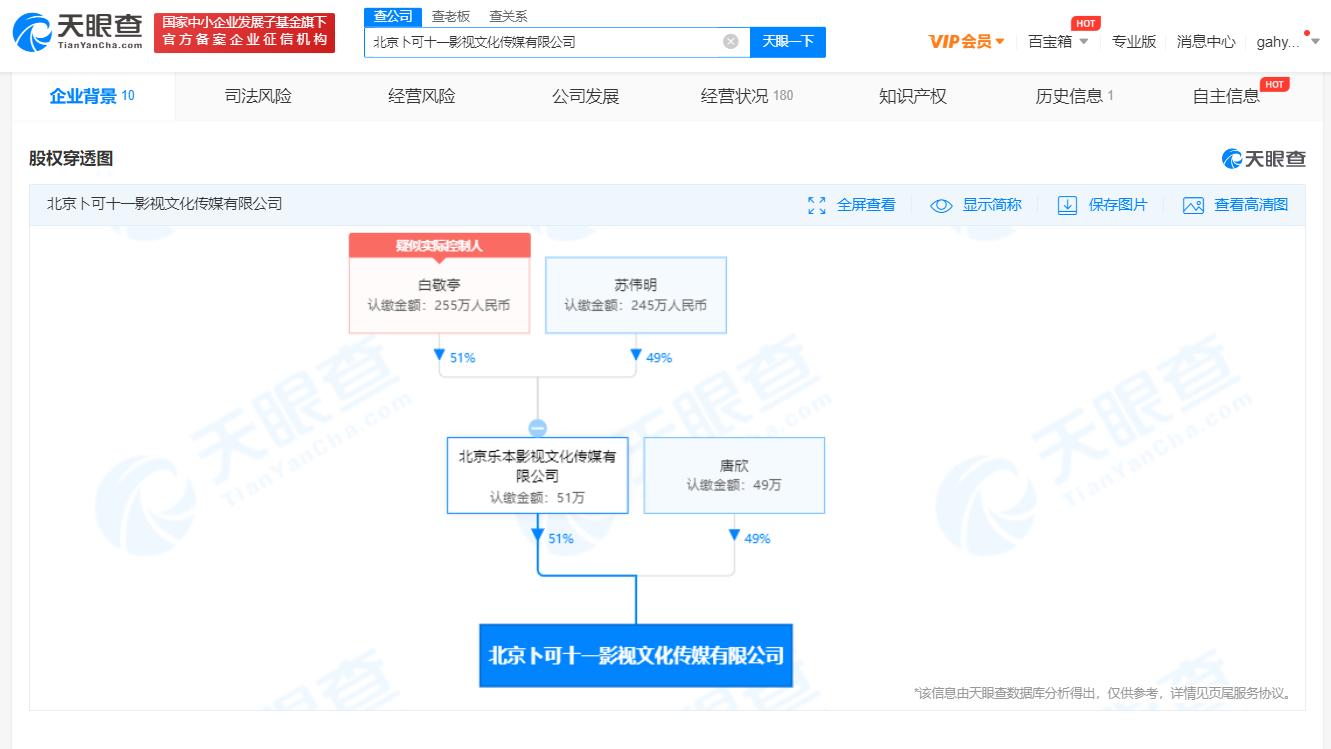Click the 认缴金额：255万人民币 text

439,305
